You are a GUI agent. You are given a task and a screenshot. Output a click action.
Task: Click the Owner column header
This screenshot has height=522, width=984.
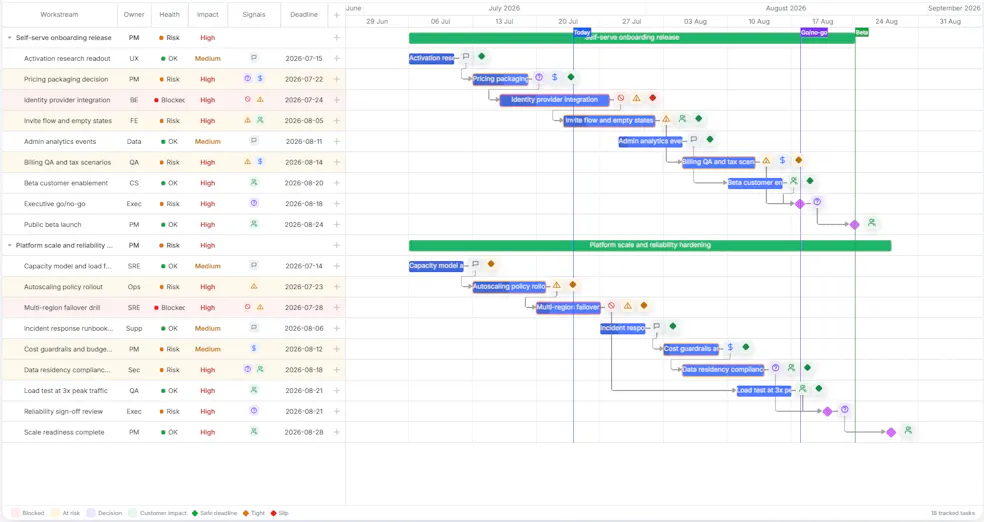coord(134,14)
